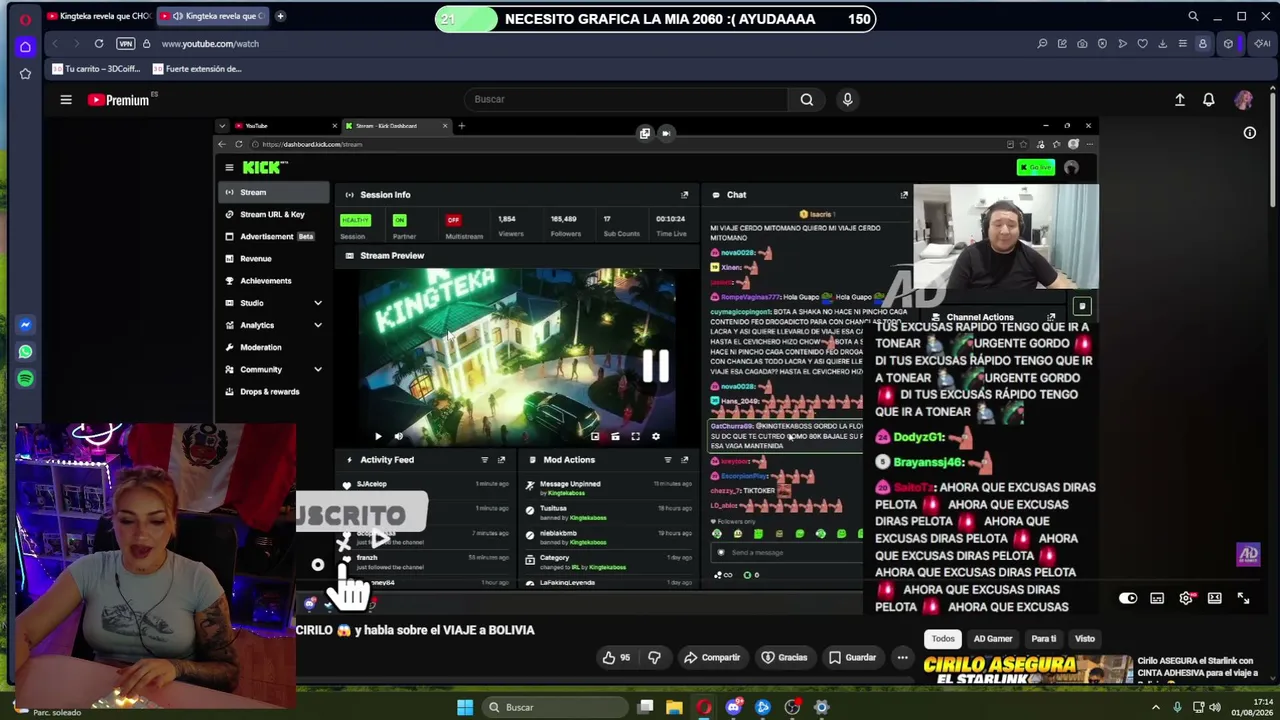Click the Windows taskbar Buscar search box
The width and height of the screenshot is (1280, 720).
(x=553, y=707)
